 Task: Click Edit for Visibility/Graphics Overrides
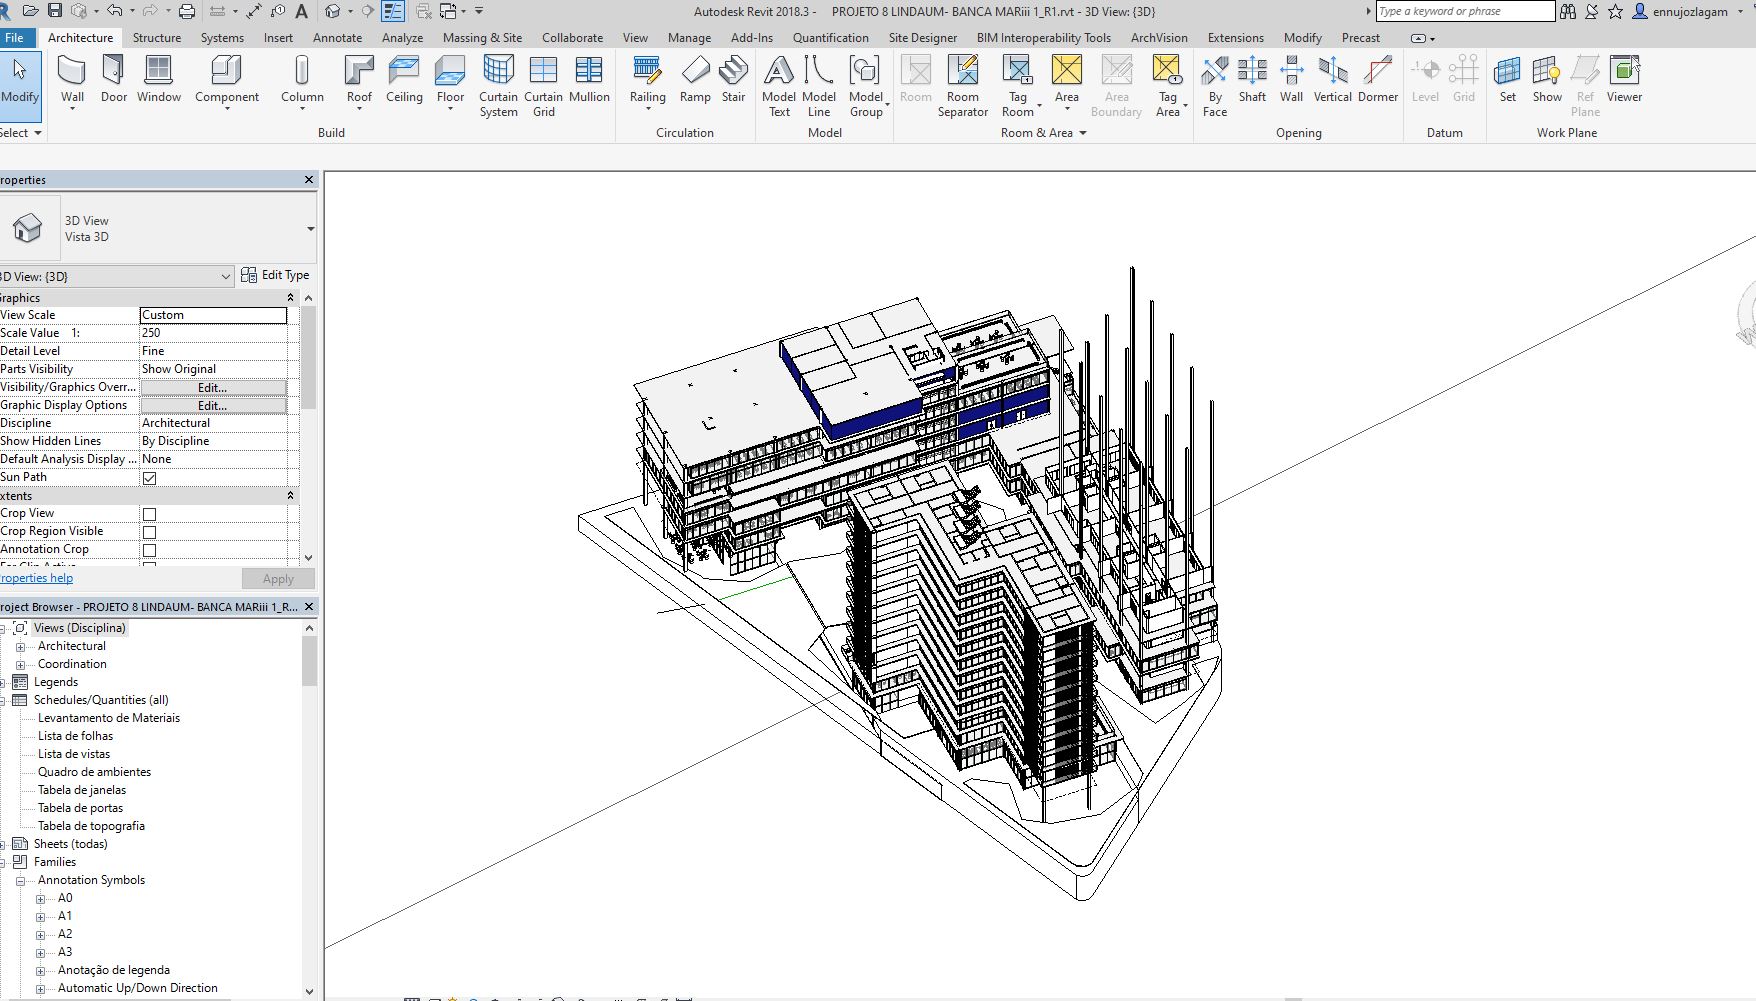(x=212, y=387)
